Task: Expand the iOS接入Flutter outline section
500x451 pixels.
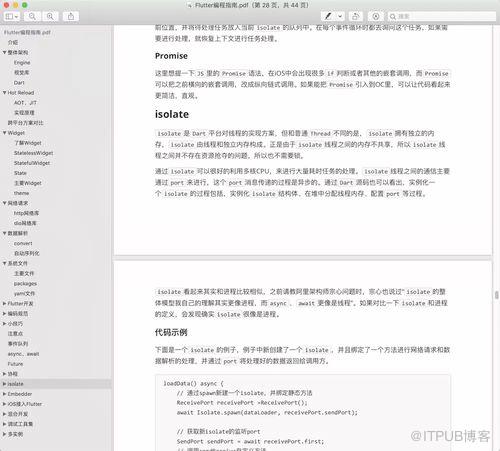Action: pyautogui.click(x=5, y=404)
